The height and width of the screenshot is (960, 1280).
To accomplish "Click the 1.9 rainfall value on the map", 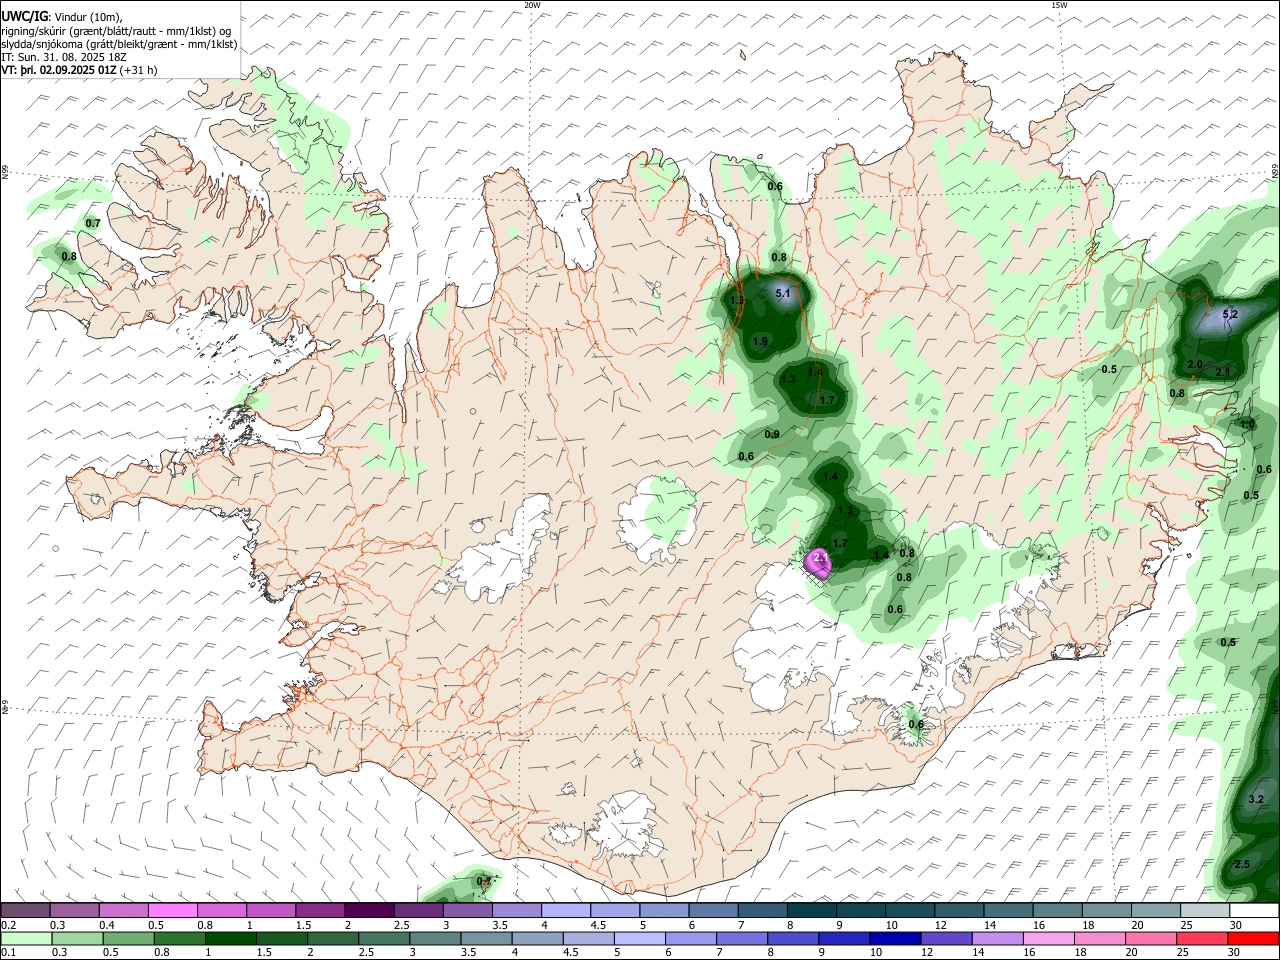I will (760, 341).
